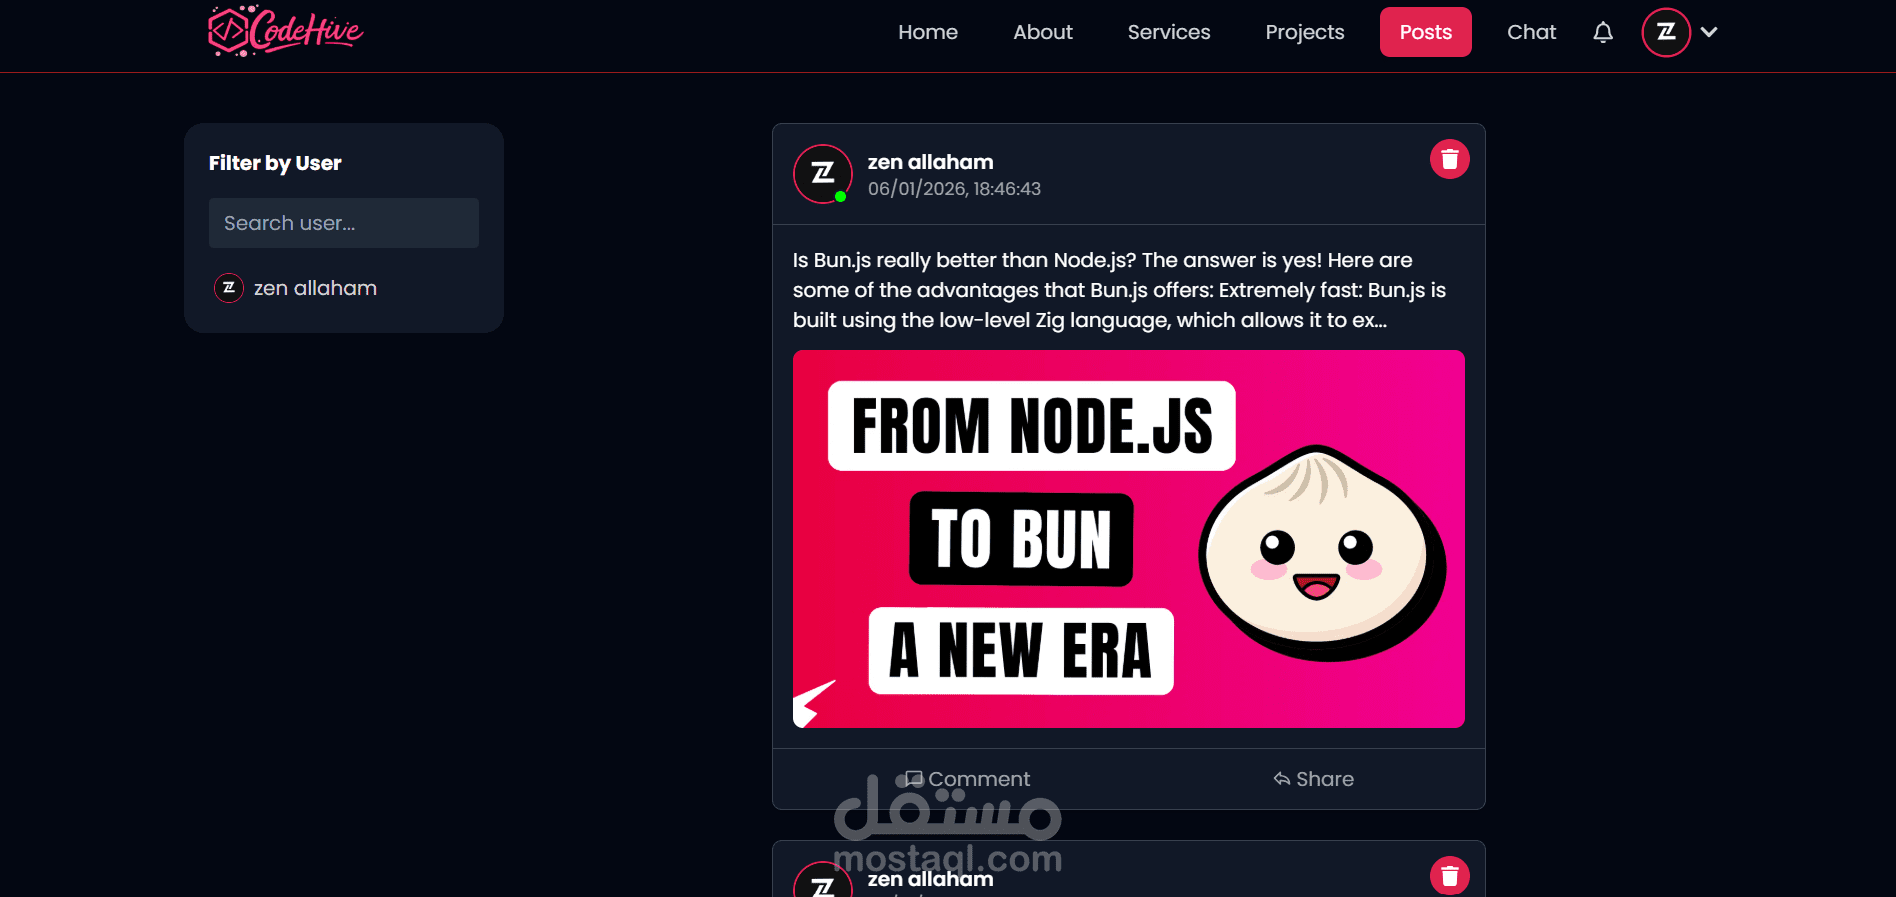
Task: Open the From Node.js to Bun image
Action: click(1129, 539)
